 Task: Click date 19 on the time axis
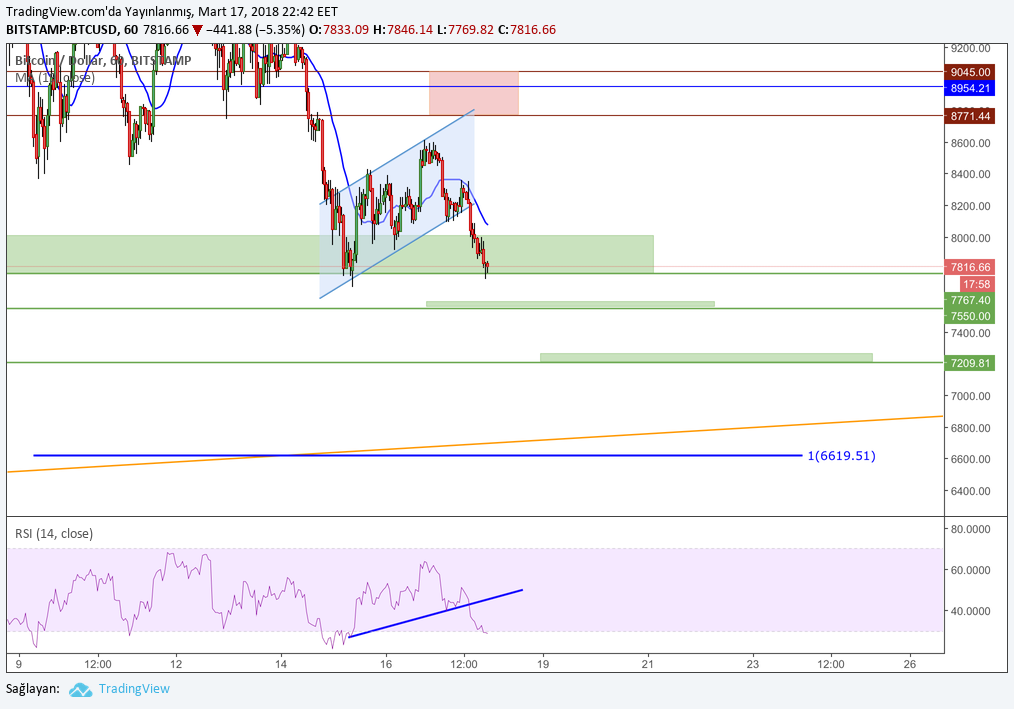543,664
